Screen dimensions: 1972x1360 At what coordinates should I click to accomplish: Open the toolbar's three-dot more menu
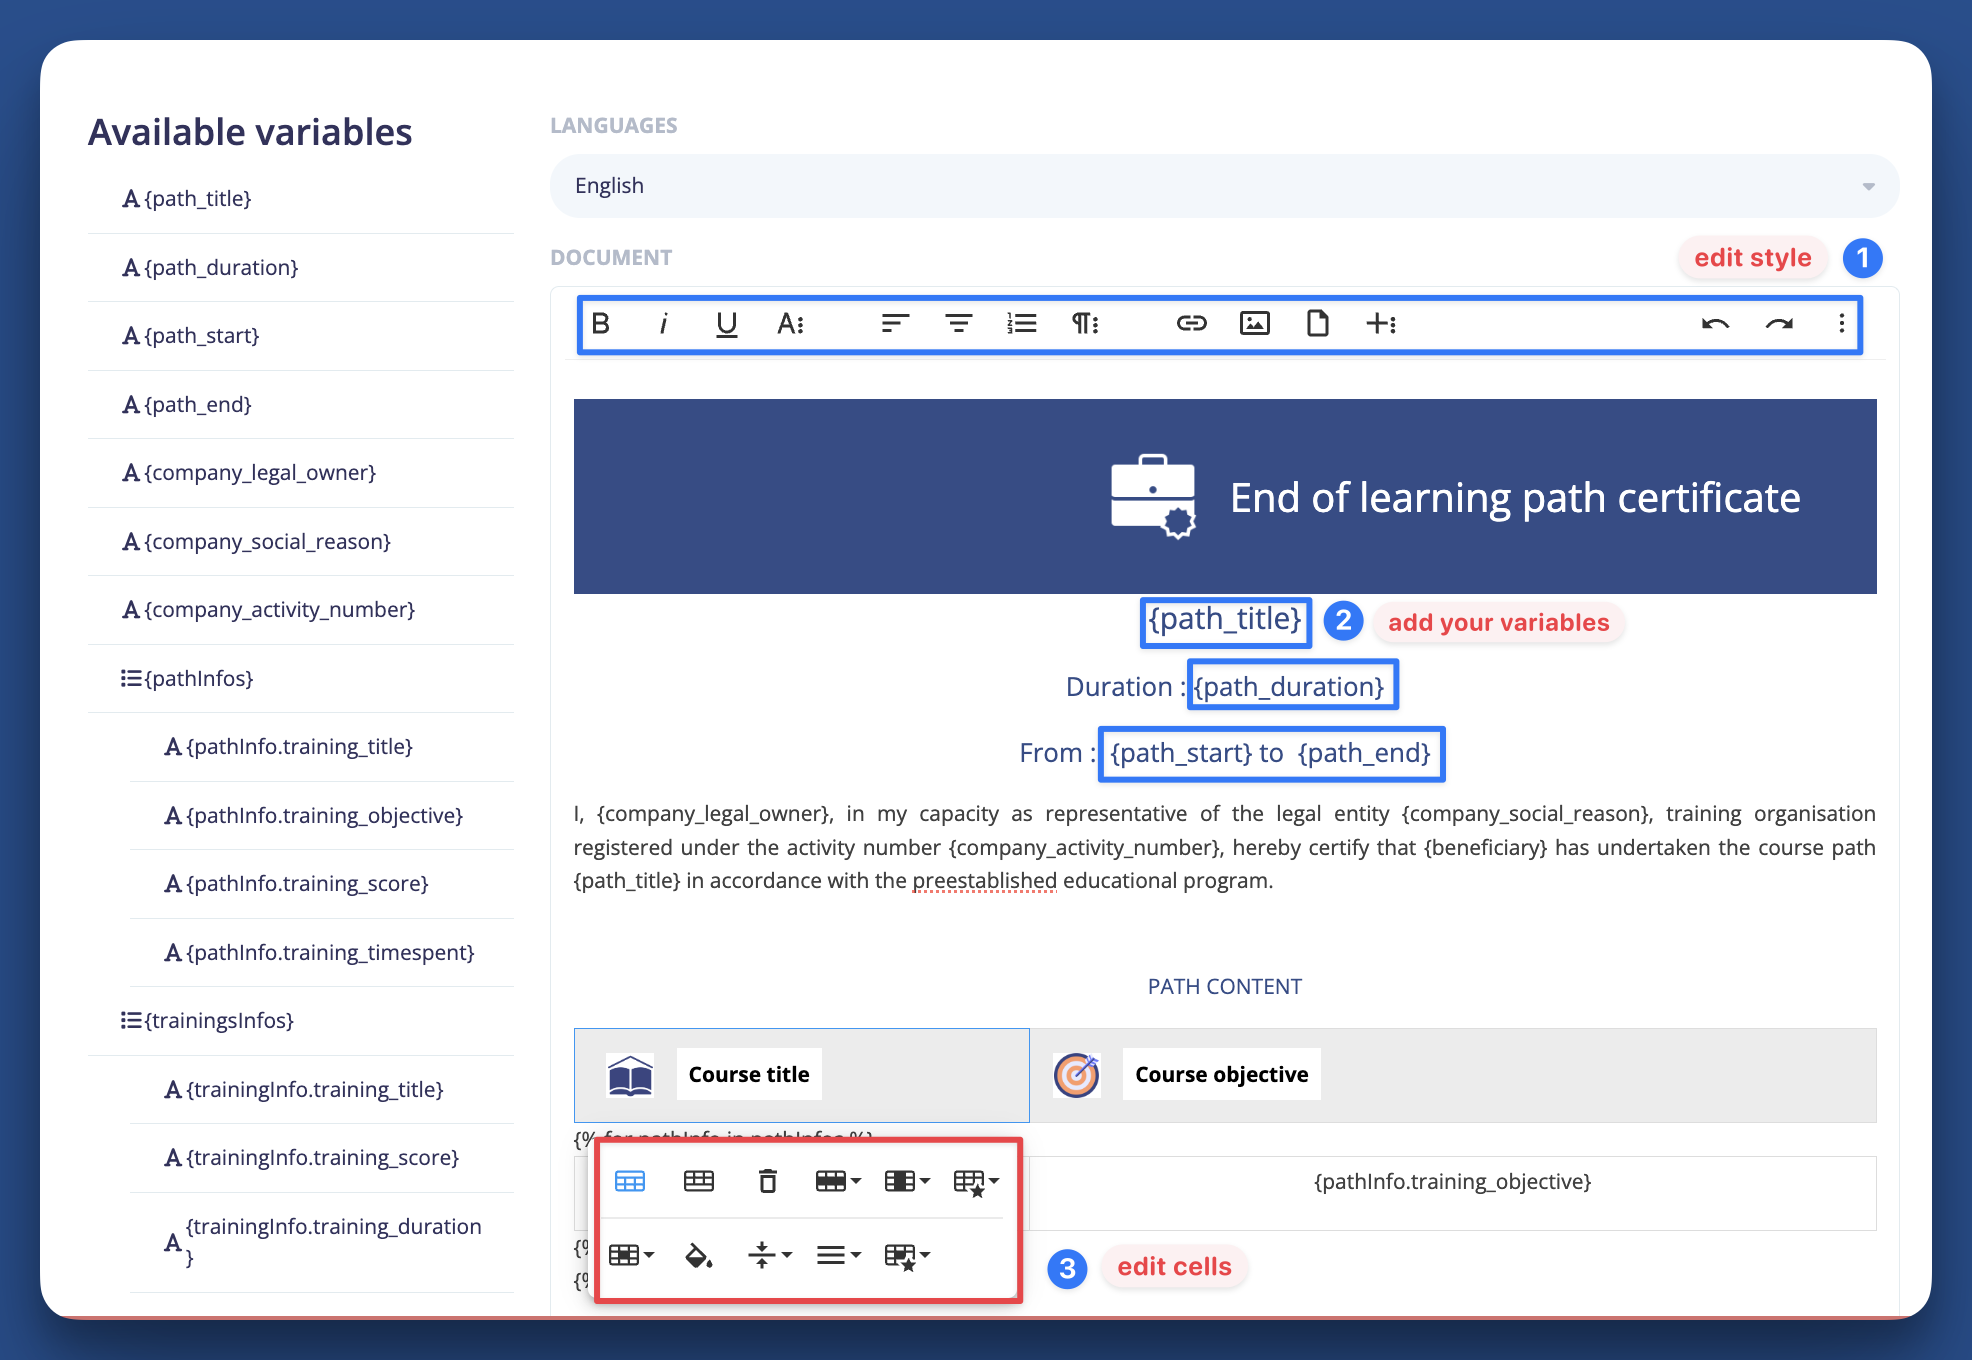(1841, 323)
